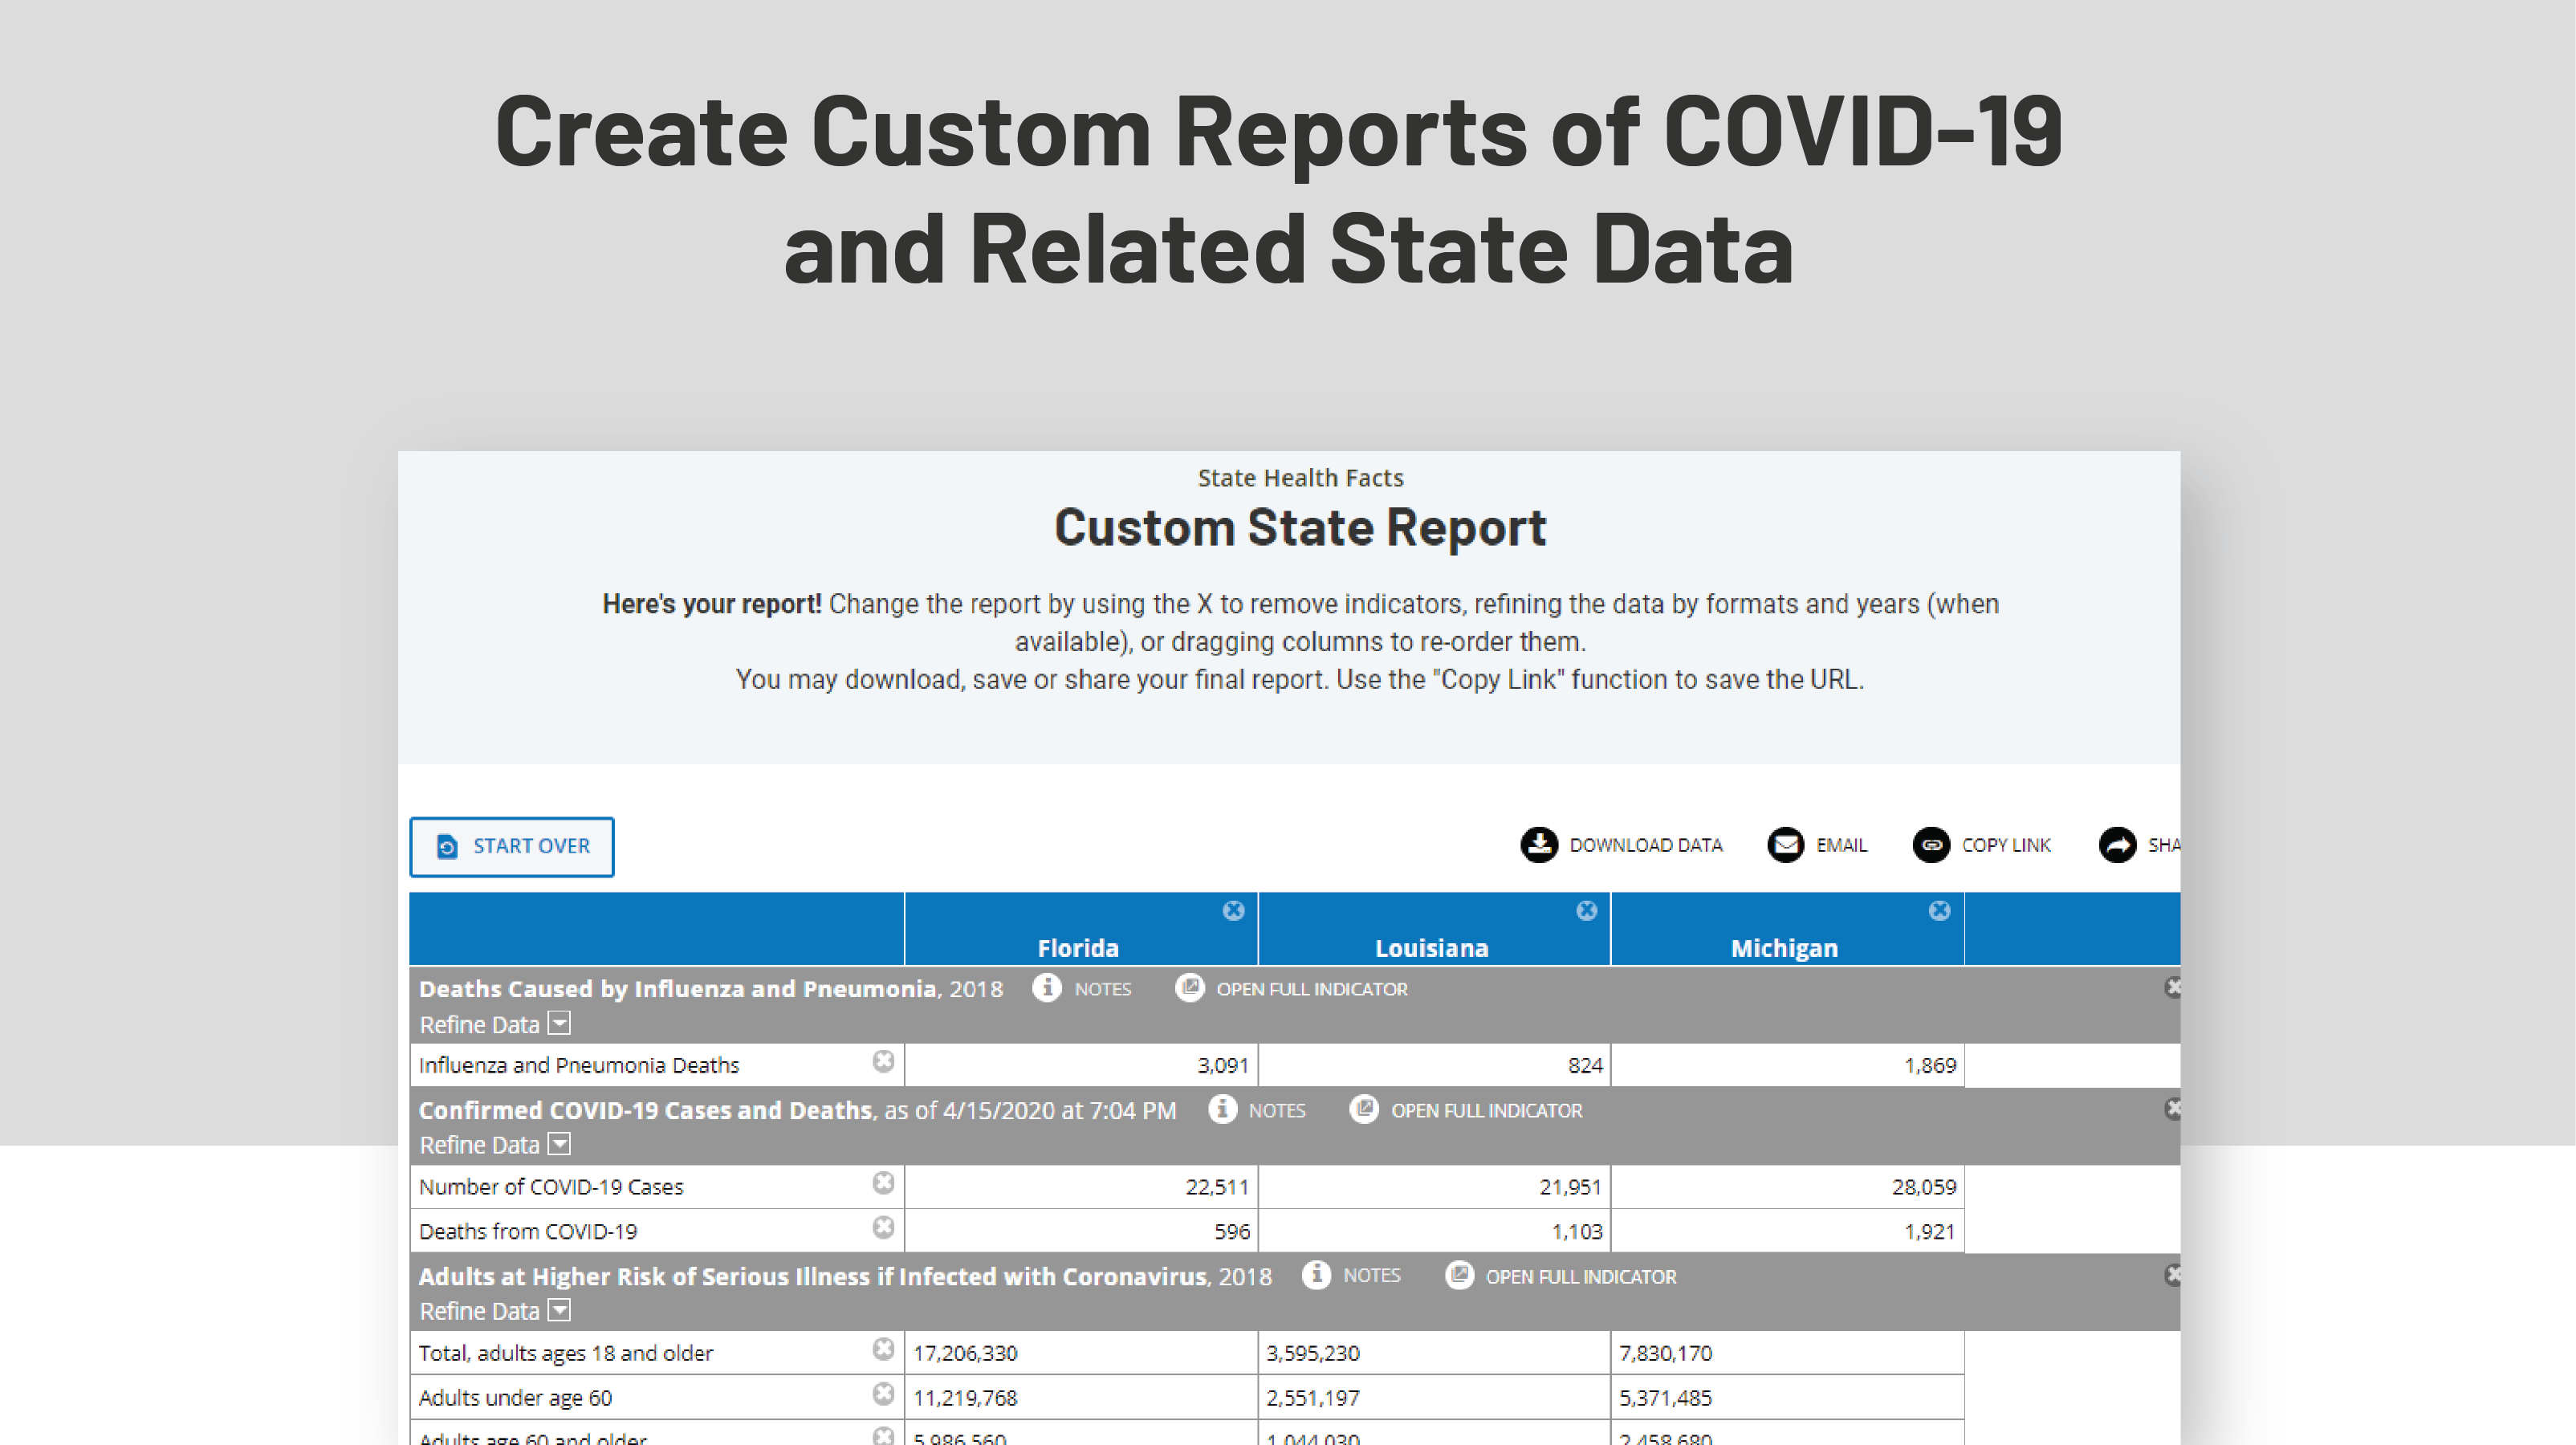Click the Email envelope icon
Viewport: 2576px width, 1445px height.
pyautogui.click(x=1785, y=845)
